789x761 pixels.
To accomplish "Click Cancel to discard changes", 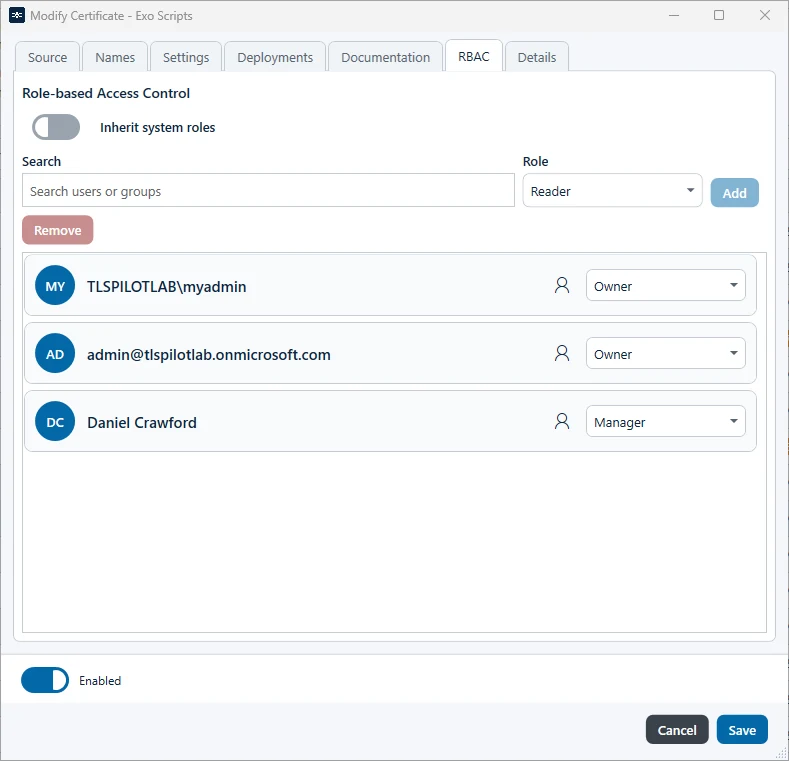I will point(677,730).
